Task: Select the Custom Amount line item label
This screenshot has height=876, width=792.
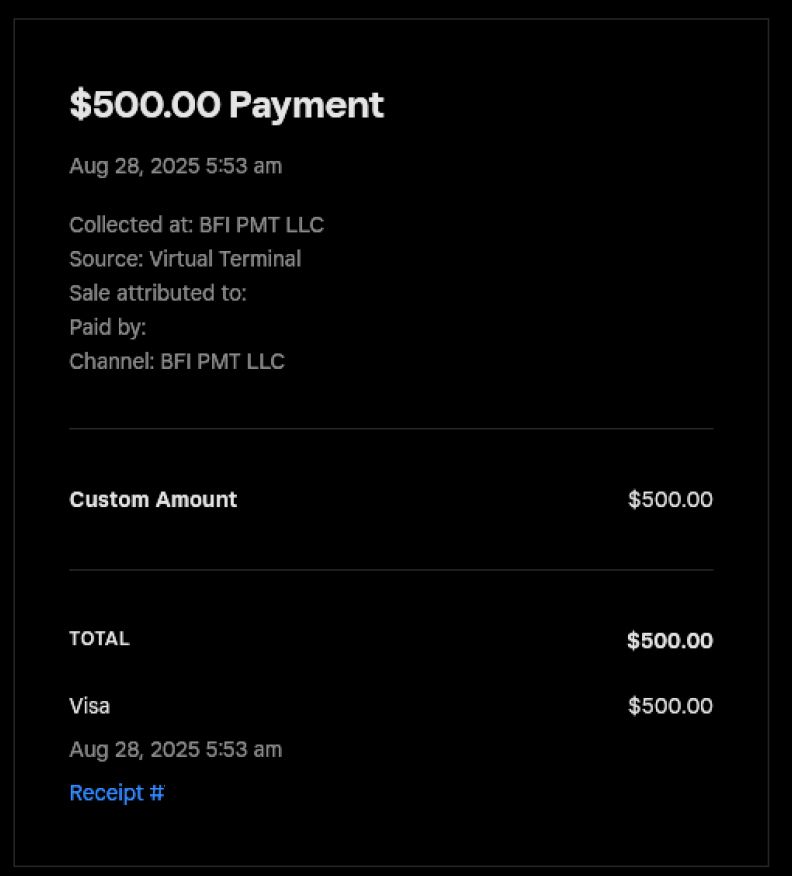Action: click(153, 499)
